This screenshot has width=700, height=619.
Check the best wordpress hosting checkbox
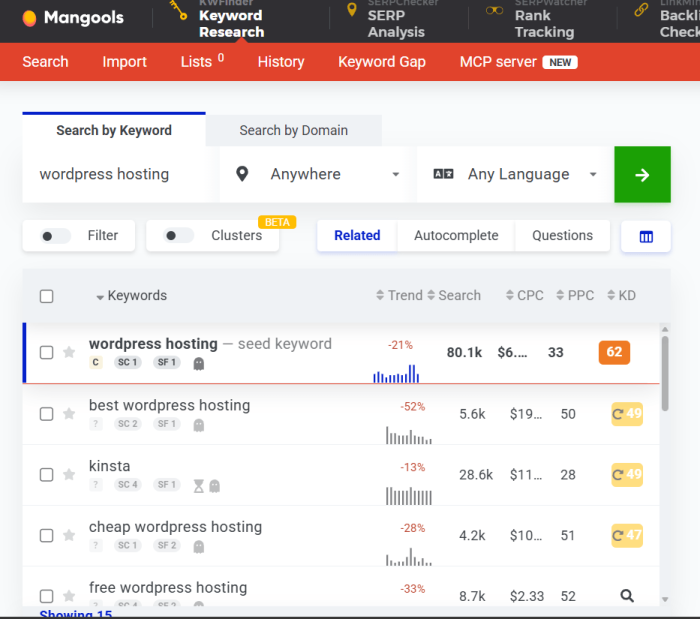(46, 414)
